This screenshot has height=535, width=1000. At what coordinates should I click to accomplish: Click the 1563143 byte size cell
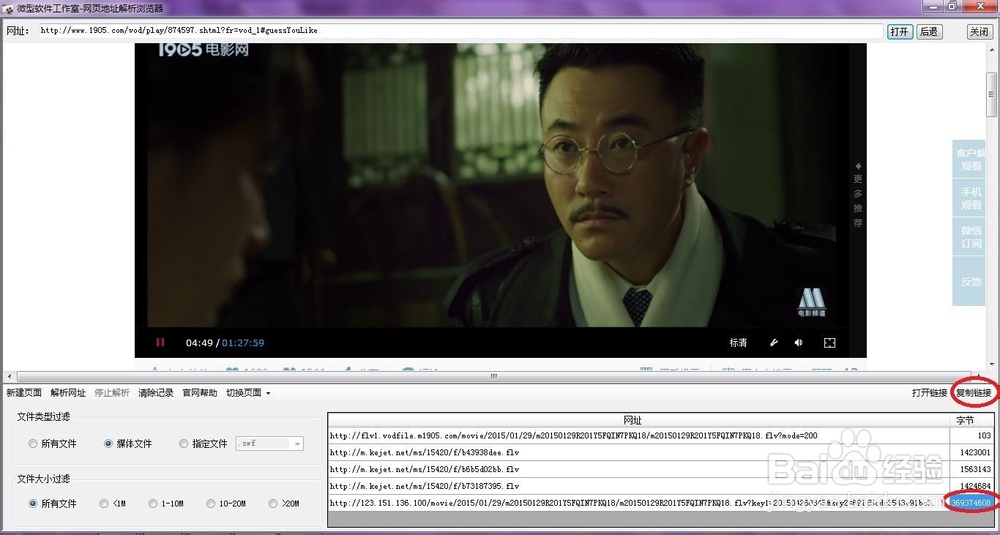[x=971, y=469]
